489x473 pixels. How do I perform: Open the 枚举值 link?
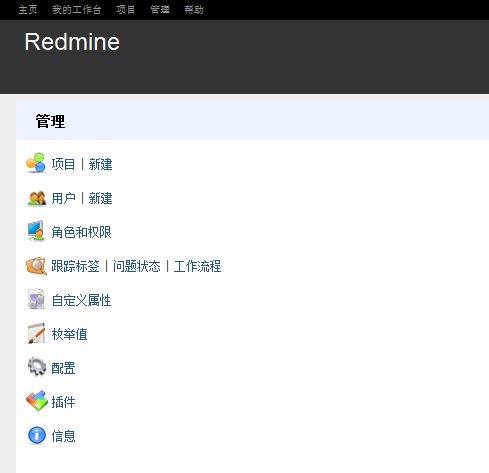[x=69, y=334]
